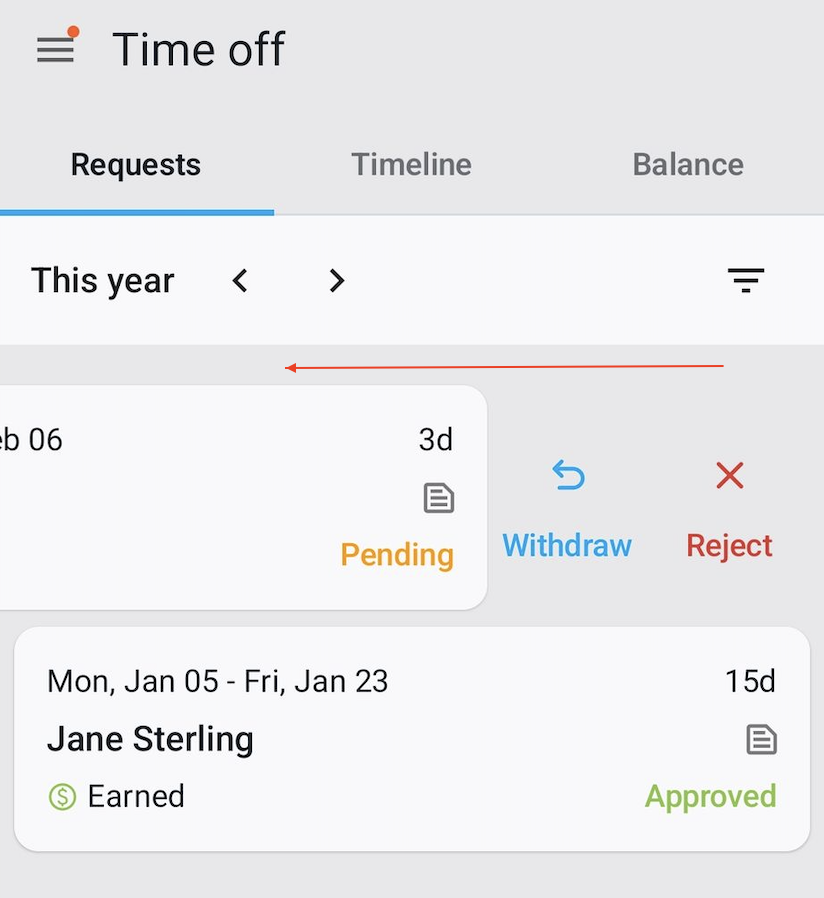
Task: Open the hamburger navigation menu
Action: 55,50
